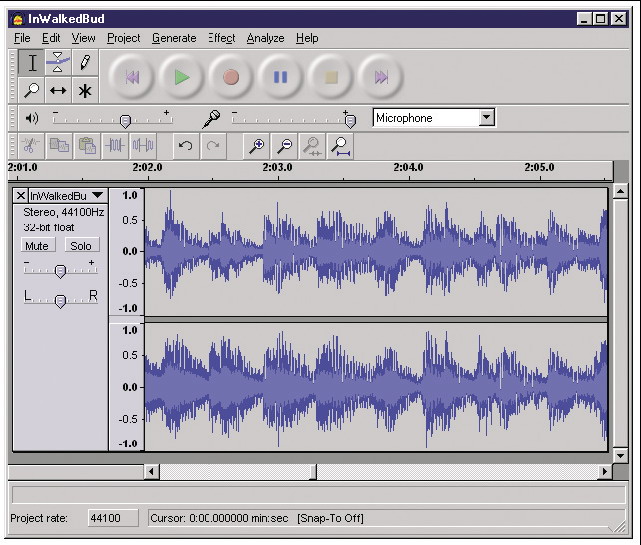641x545 pixels.
Task: Click the 32-bit float track info text
Action: click(x=49, y=227)
